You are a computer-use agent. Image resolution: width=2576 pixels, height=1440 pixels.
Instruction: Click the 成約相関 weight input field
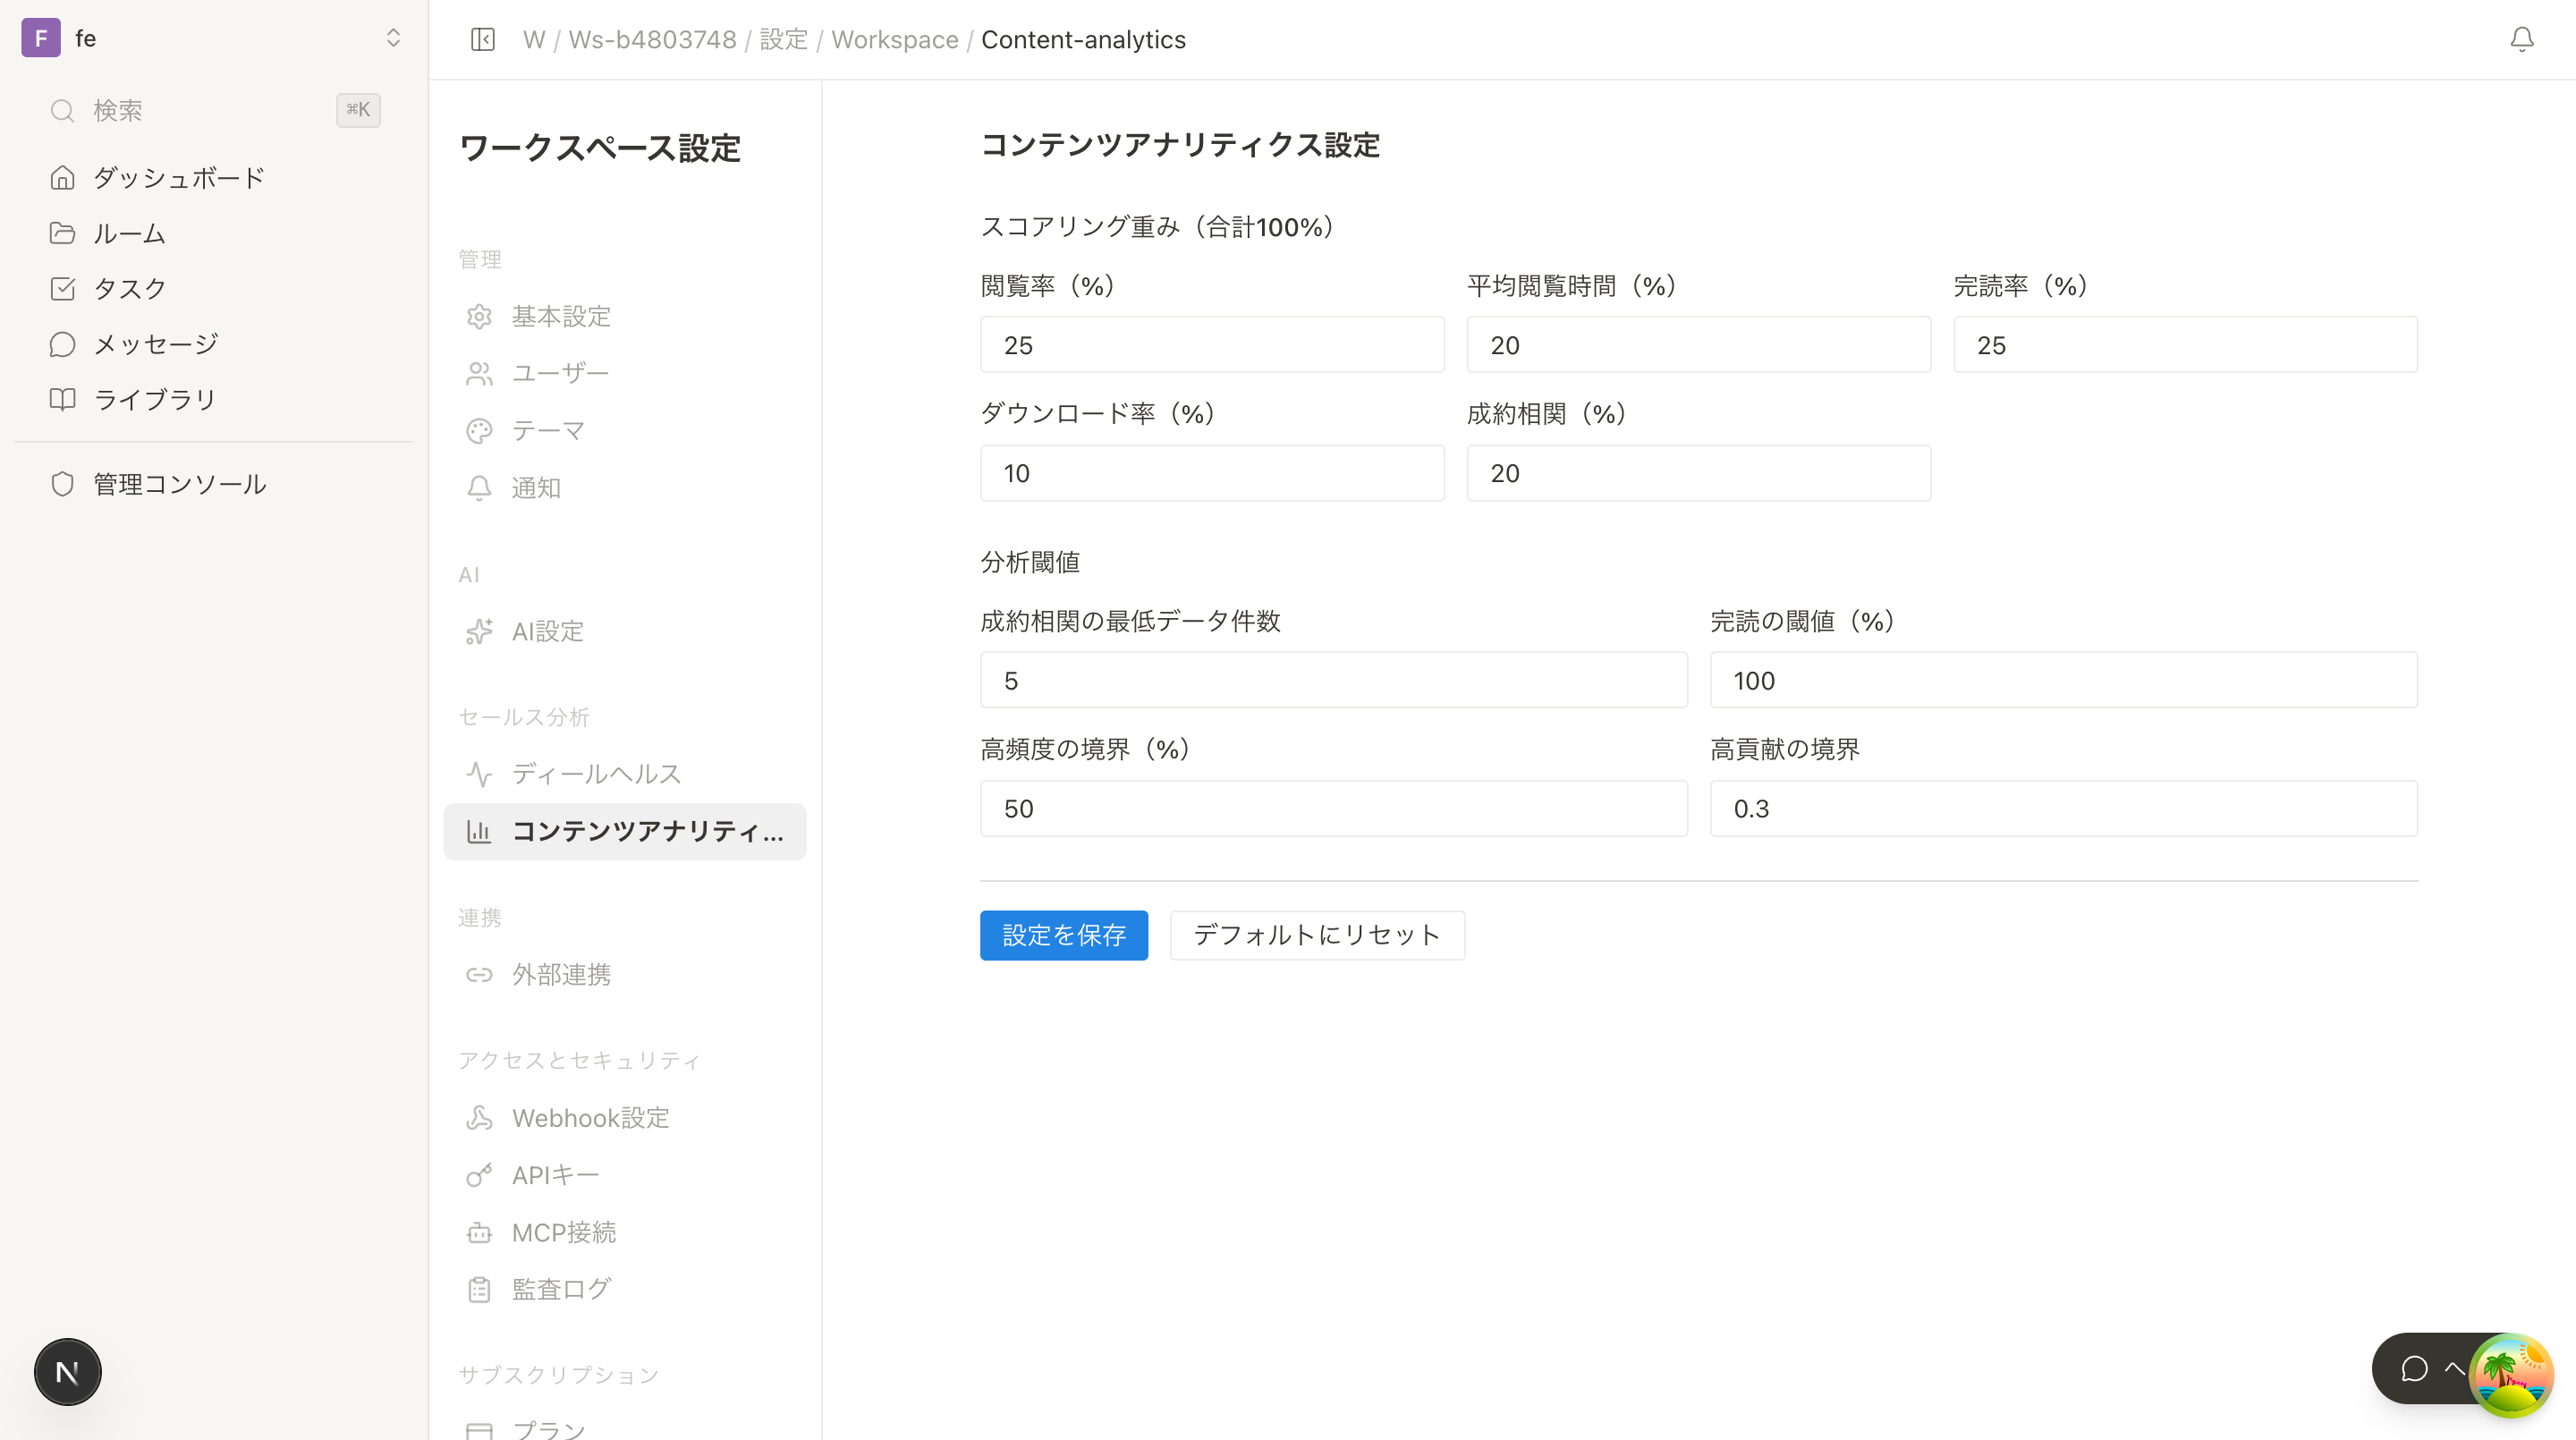[x=1698, y=473]
